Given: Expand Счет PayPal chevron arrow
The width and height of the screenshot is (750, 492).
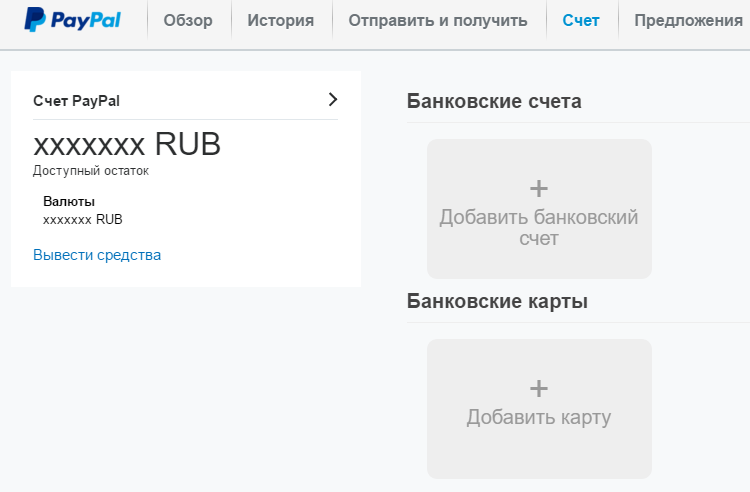Looking at the screenshot, I should [x=333, y=99].
